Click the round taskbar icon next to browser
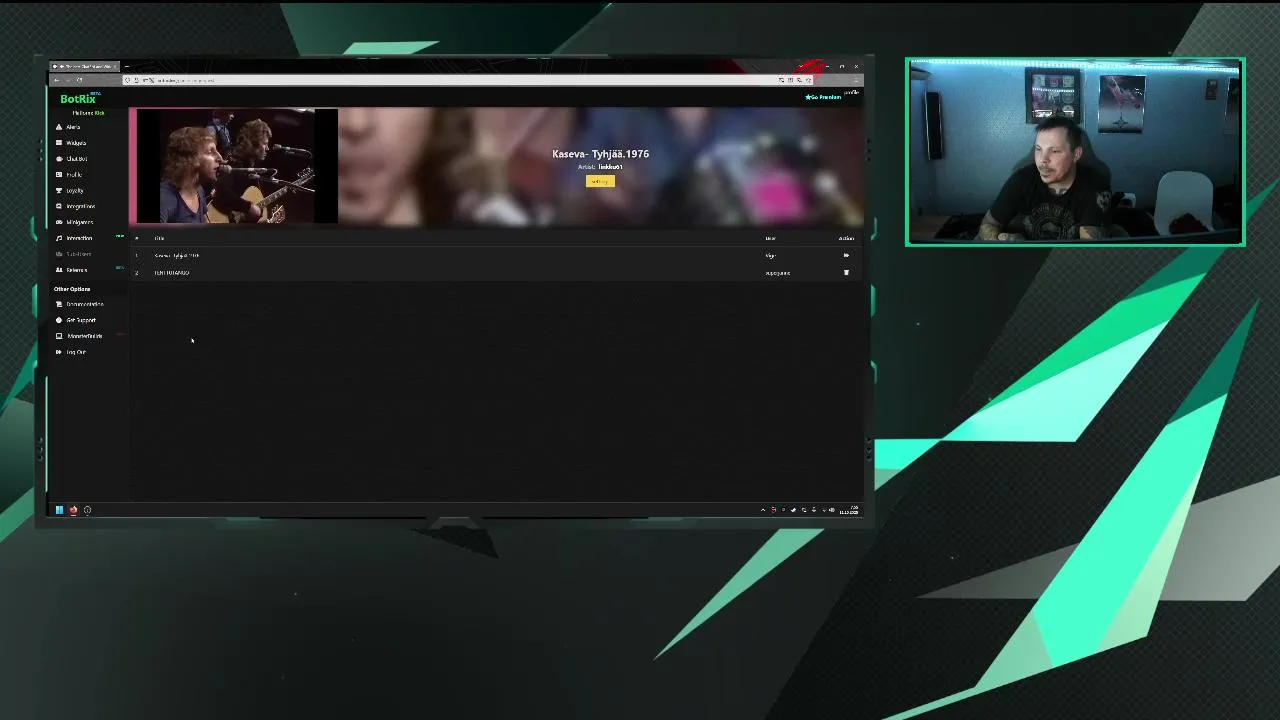 point(87,510)
